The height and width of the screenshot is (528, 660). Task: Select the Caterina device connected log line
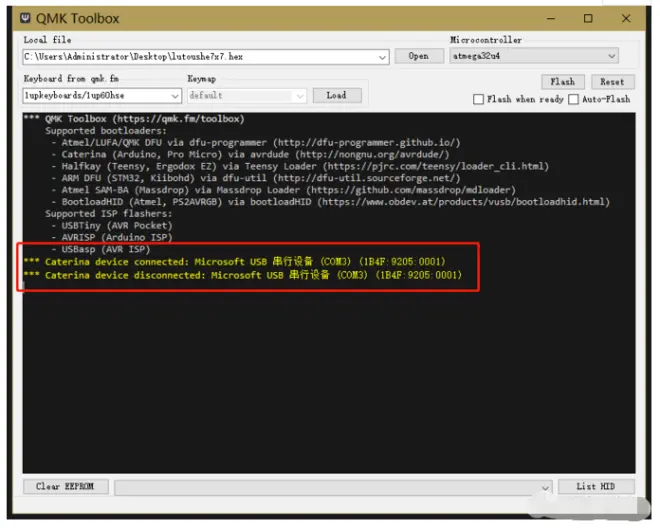234,262
